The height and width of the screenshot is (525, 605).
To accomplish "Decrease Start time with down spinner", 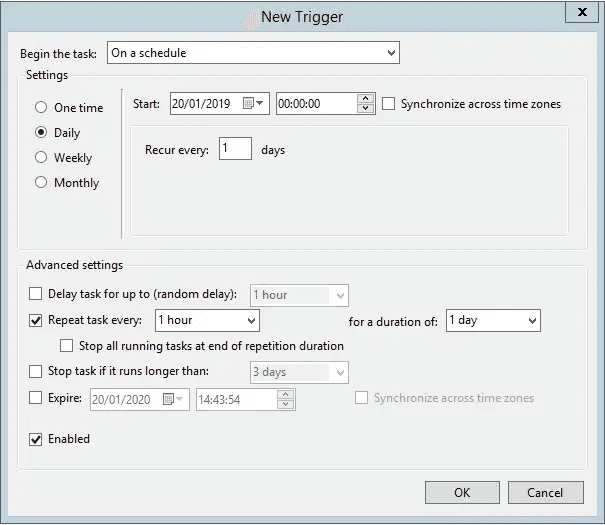I will point(365,108).
